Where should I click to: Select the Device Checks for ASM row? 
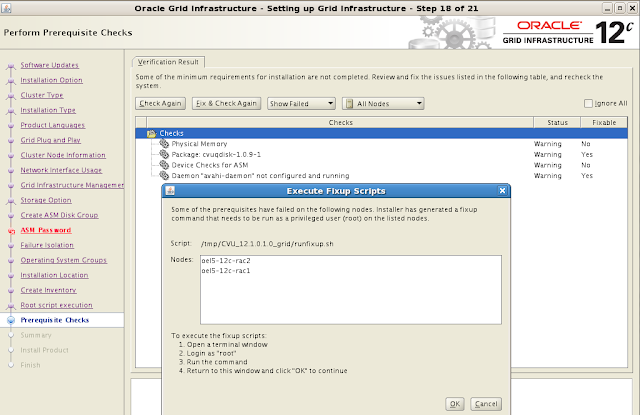381,165
